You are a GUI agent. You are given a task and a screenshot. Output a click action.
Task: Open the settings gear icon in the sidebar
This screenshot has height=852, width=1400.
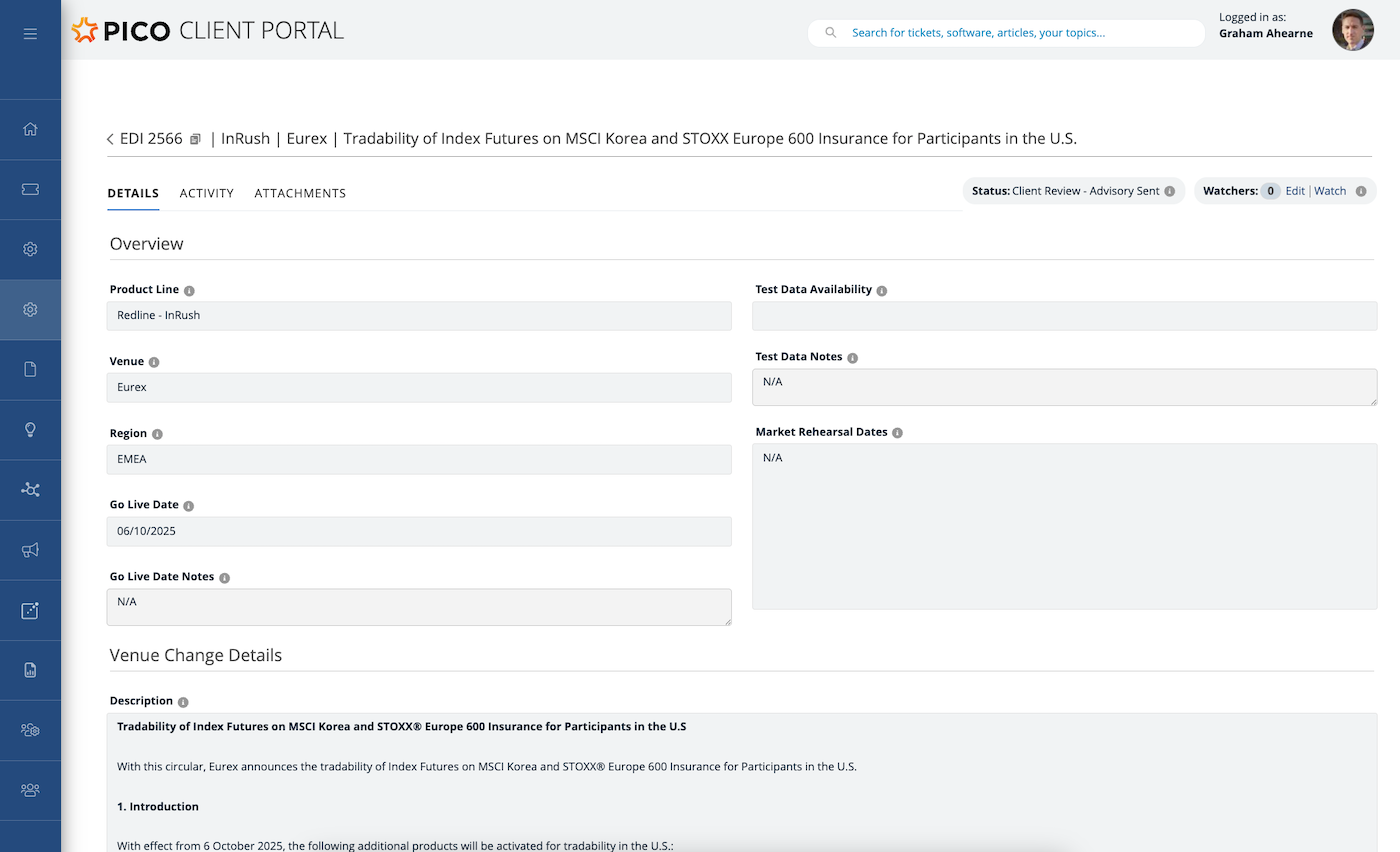30,249
